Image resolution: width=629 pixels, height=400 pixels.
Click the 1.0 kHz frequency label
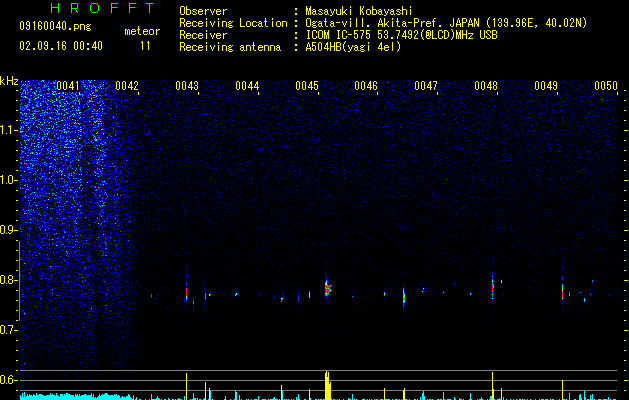[9, 180]
